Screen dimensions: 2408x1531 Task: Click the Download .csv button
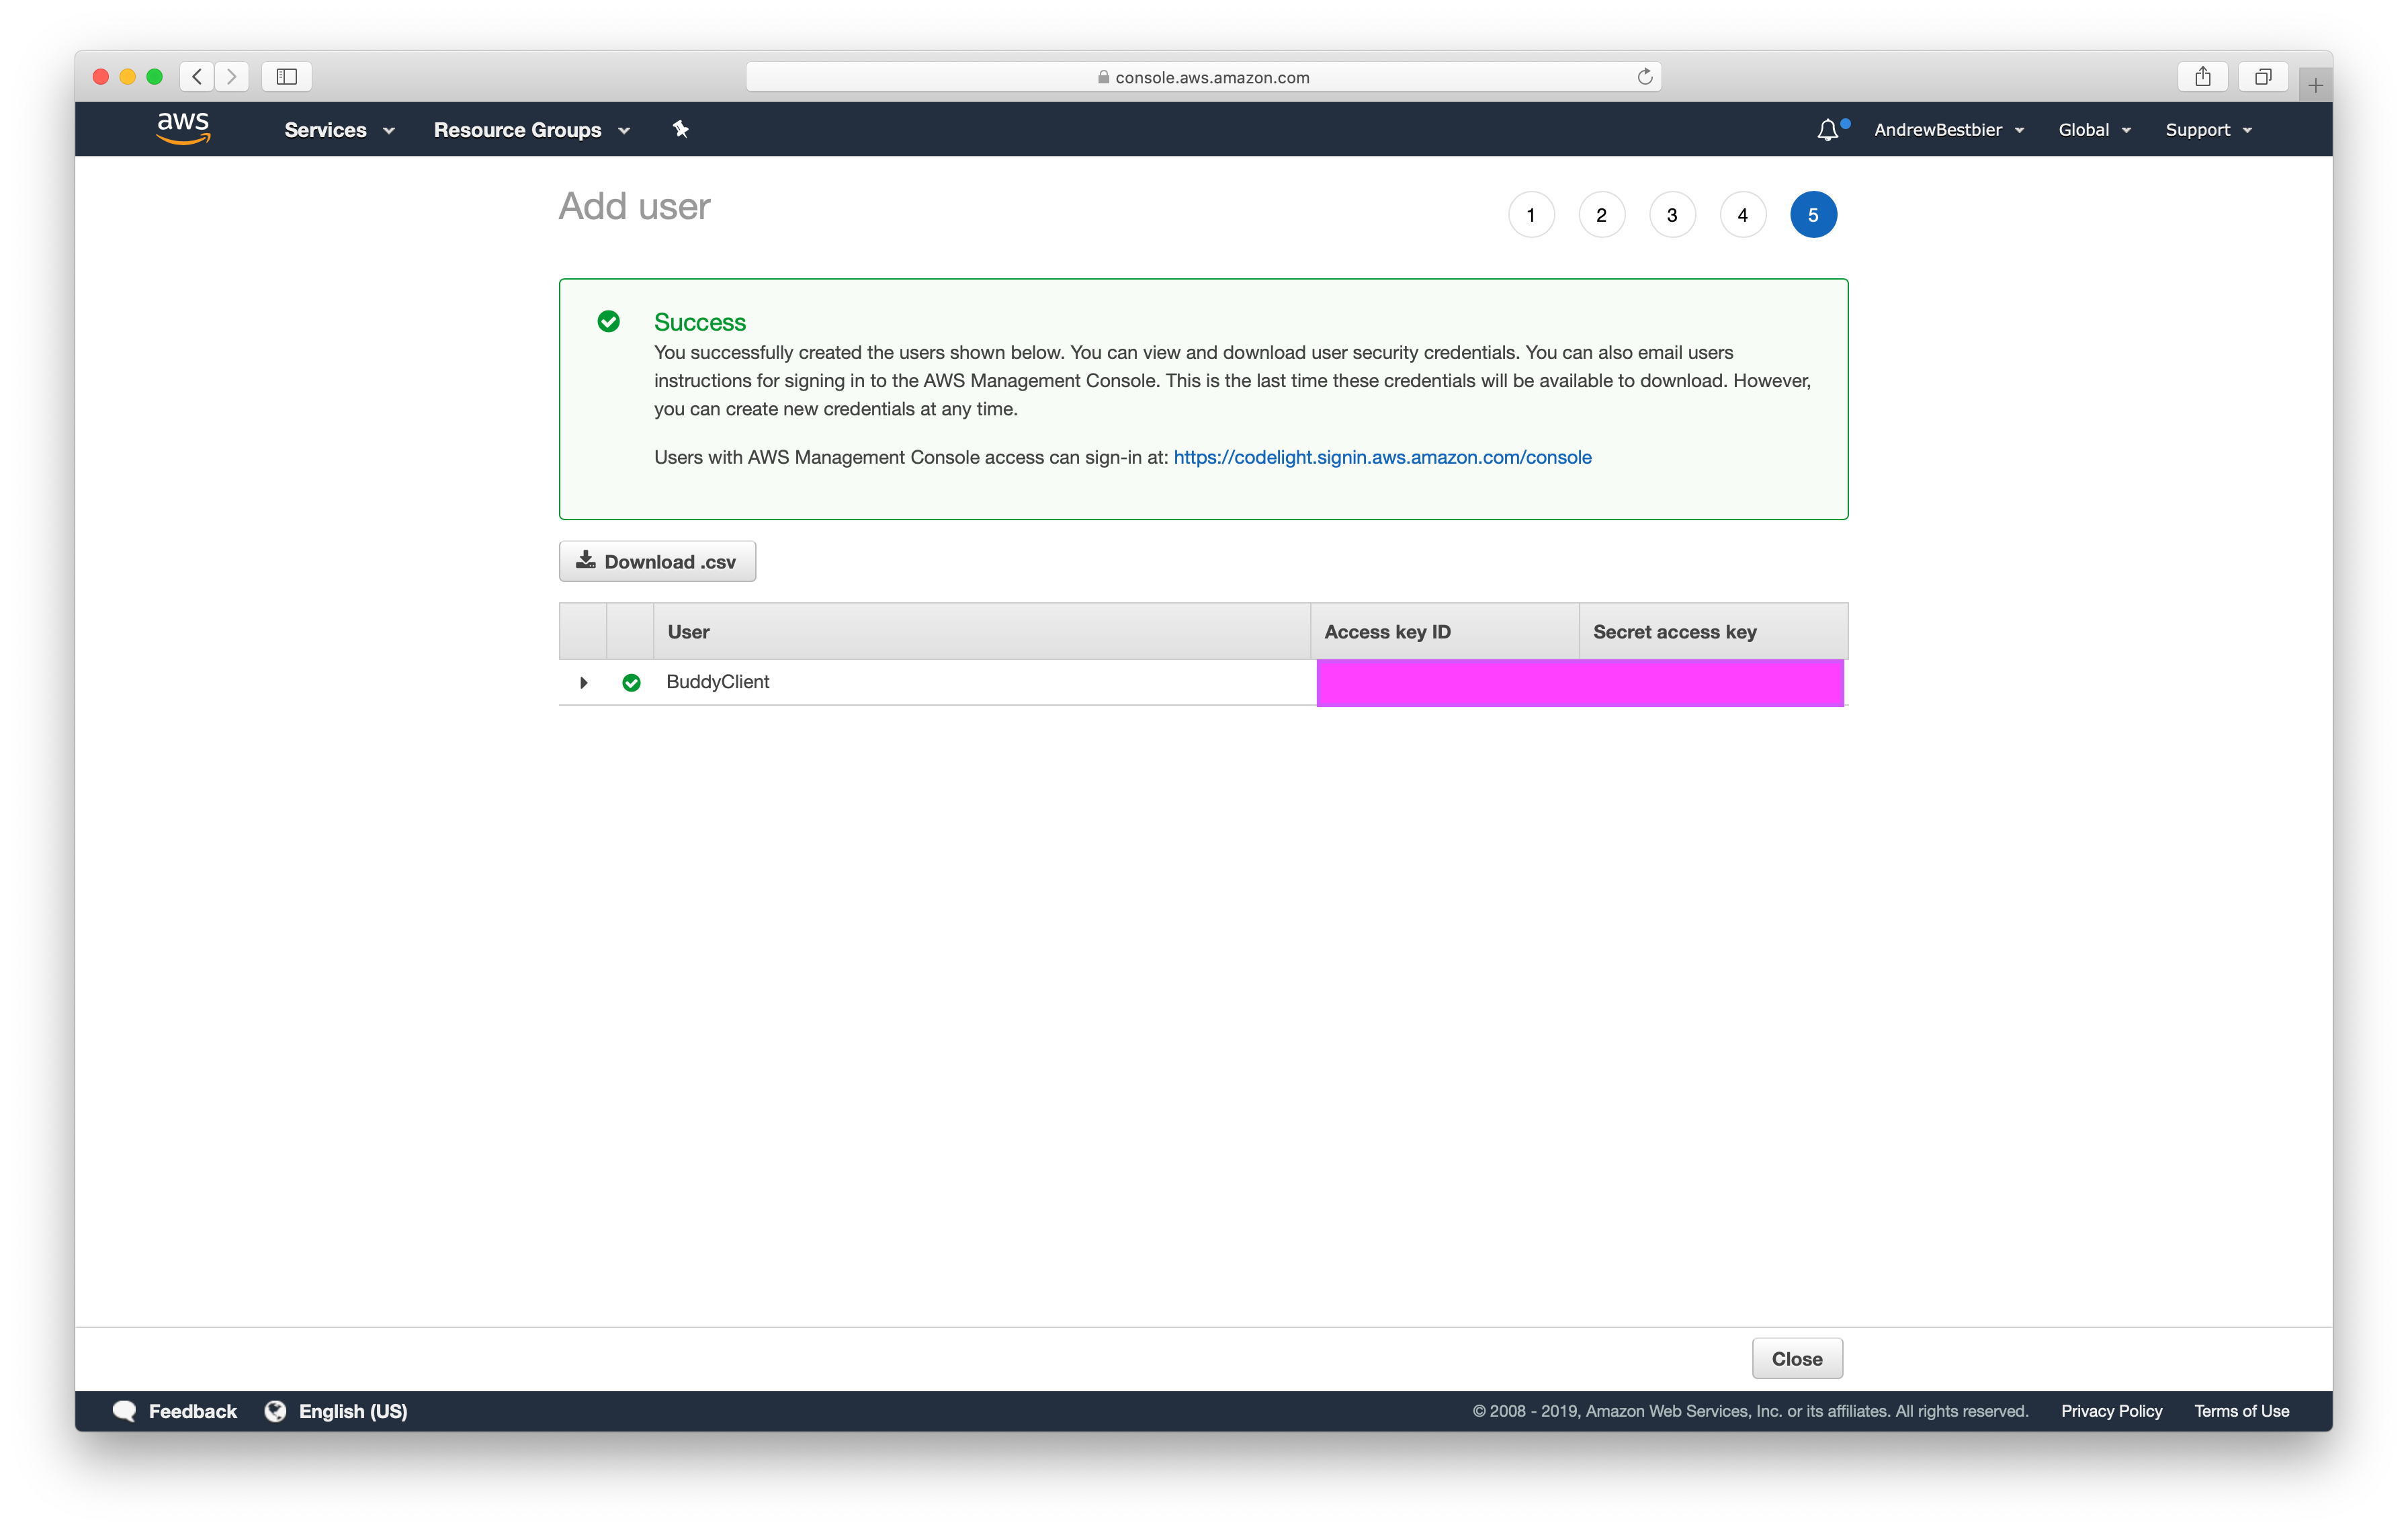coord(657,562)
